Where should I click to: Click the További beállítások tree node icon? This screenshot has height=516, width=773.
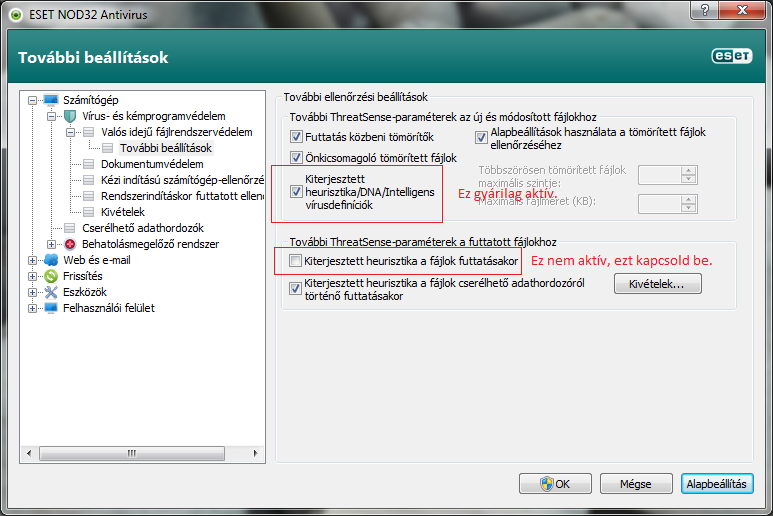click(107, 148)
